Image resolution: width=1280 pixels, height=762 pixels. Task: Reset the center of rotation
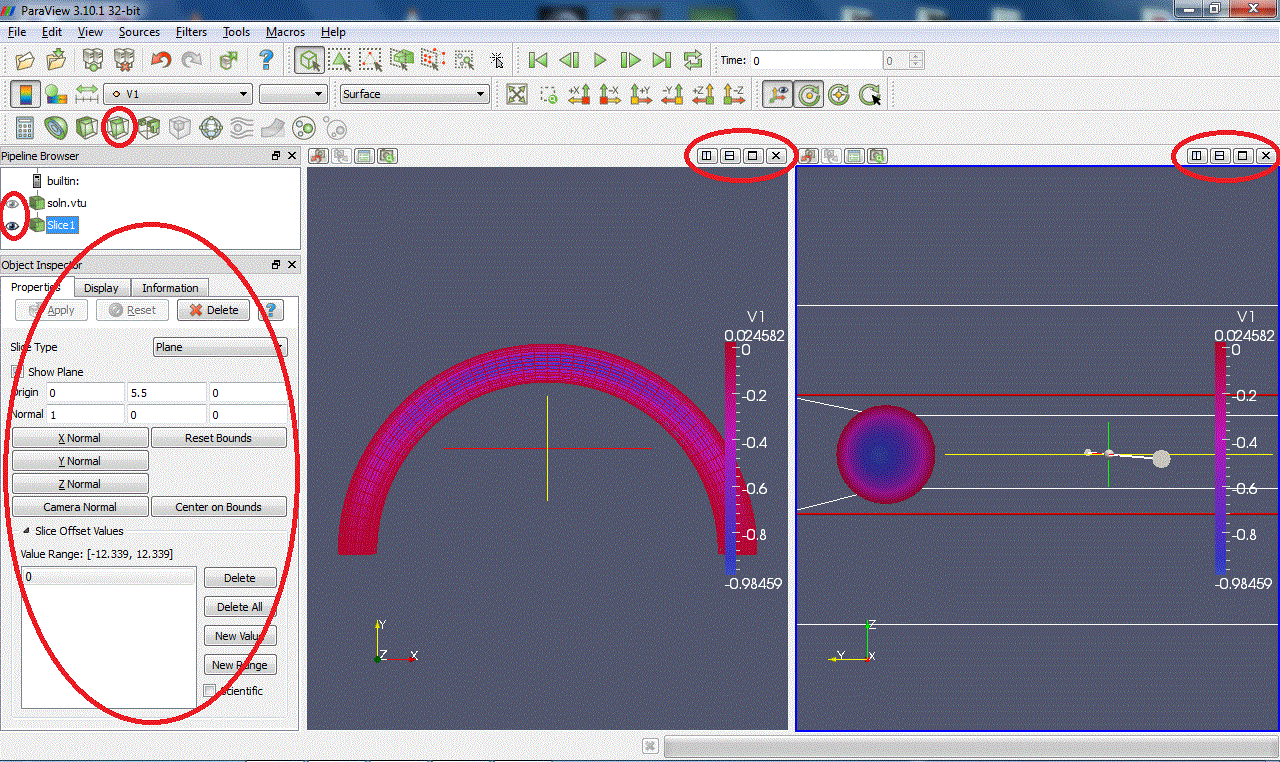coord(839,94)
